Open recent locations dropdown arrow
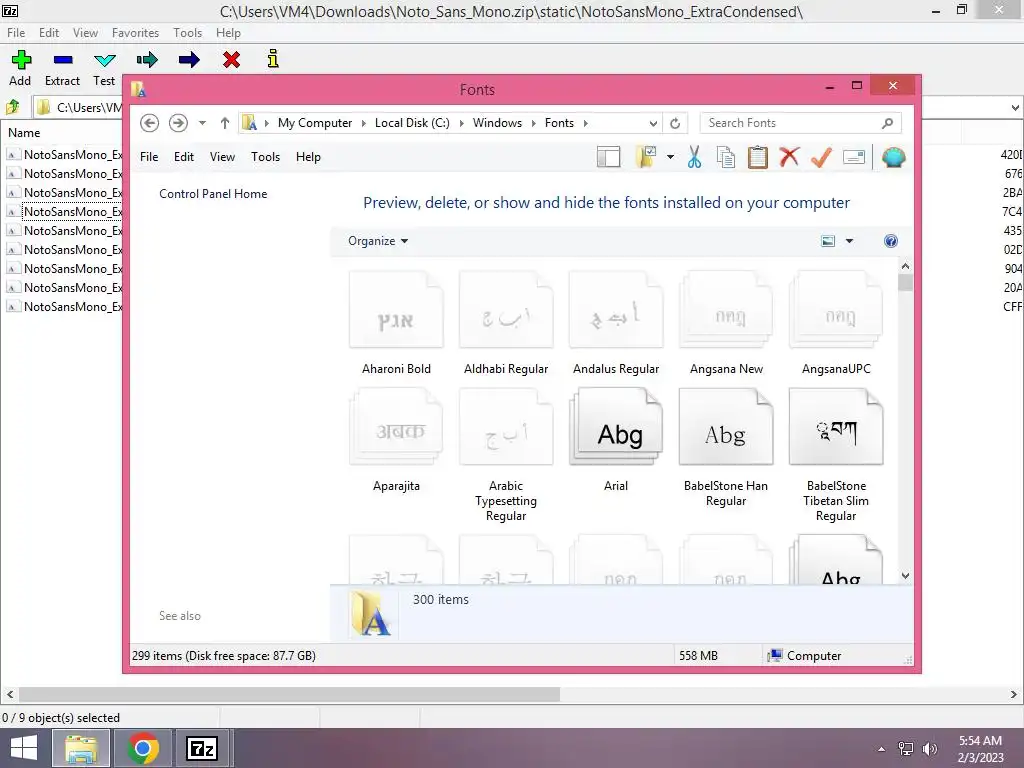Screen dimensions: 1024x768 coord(202,123)
